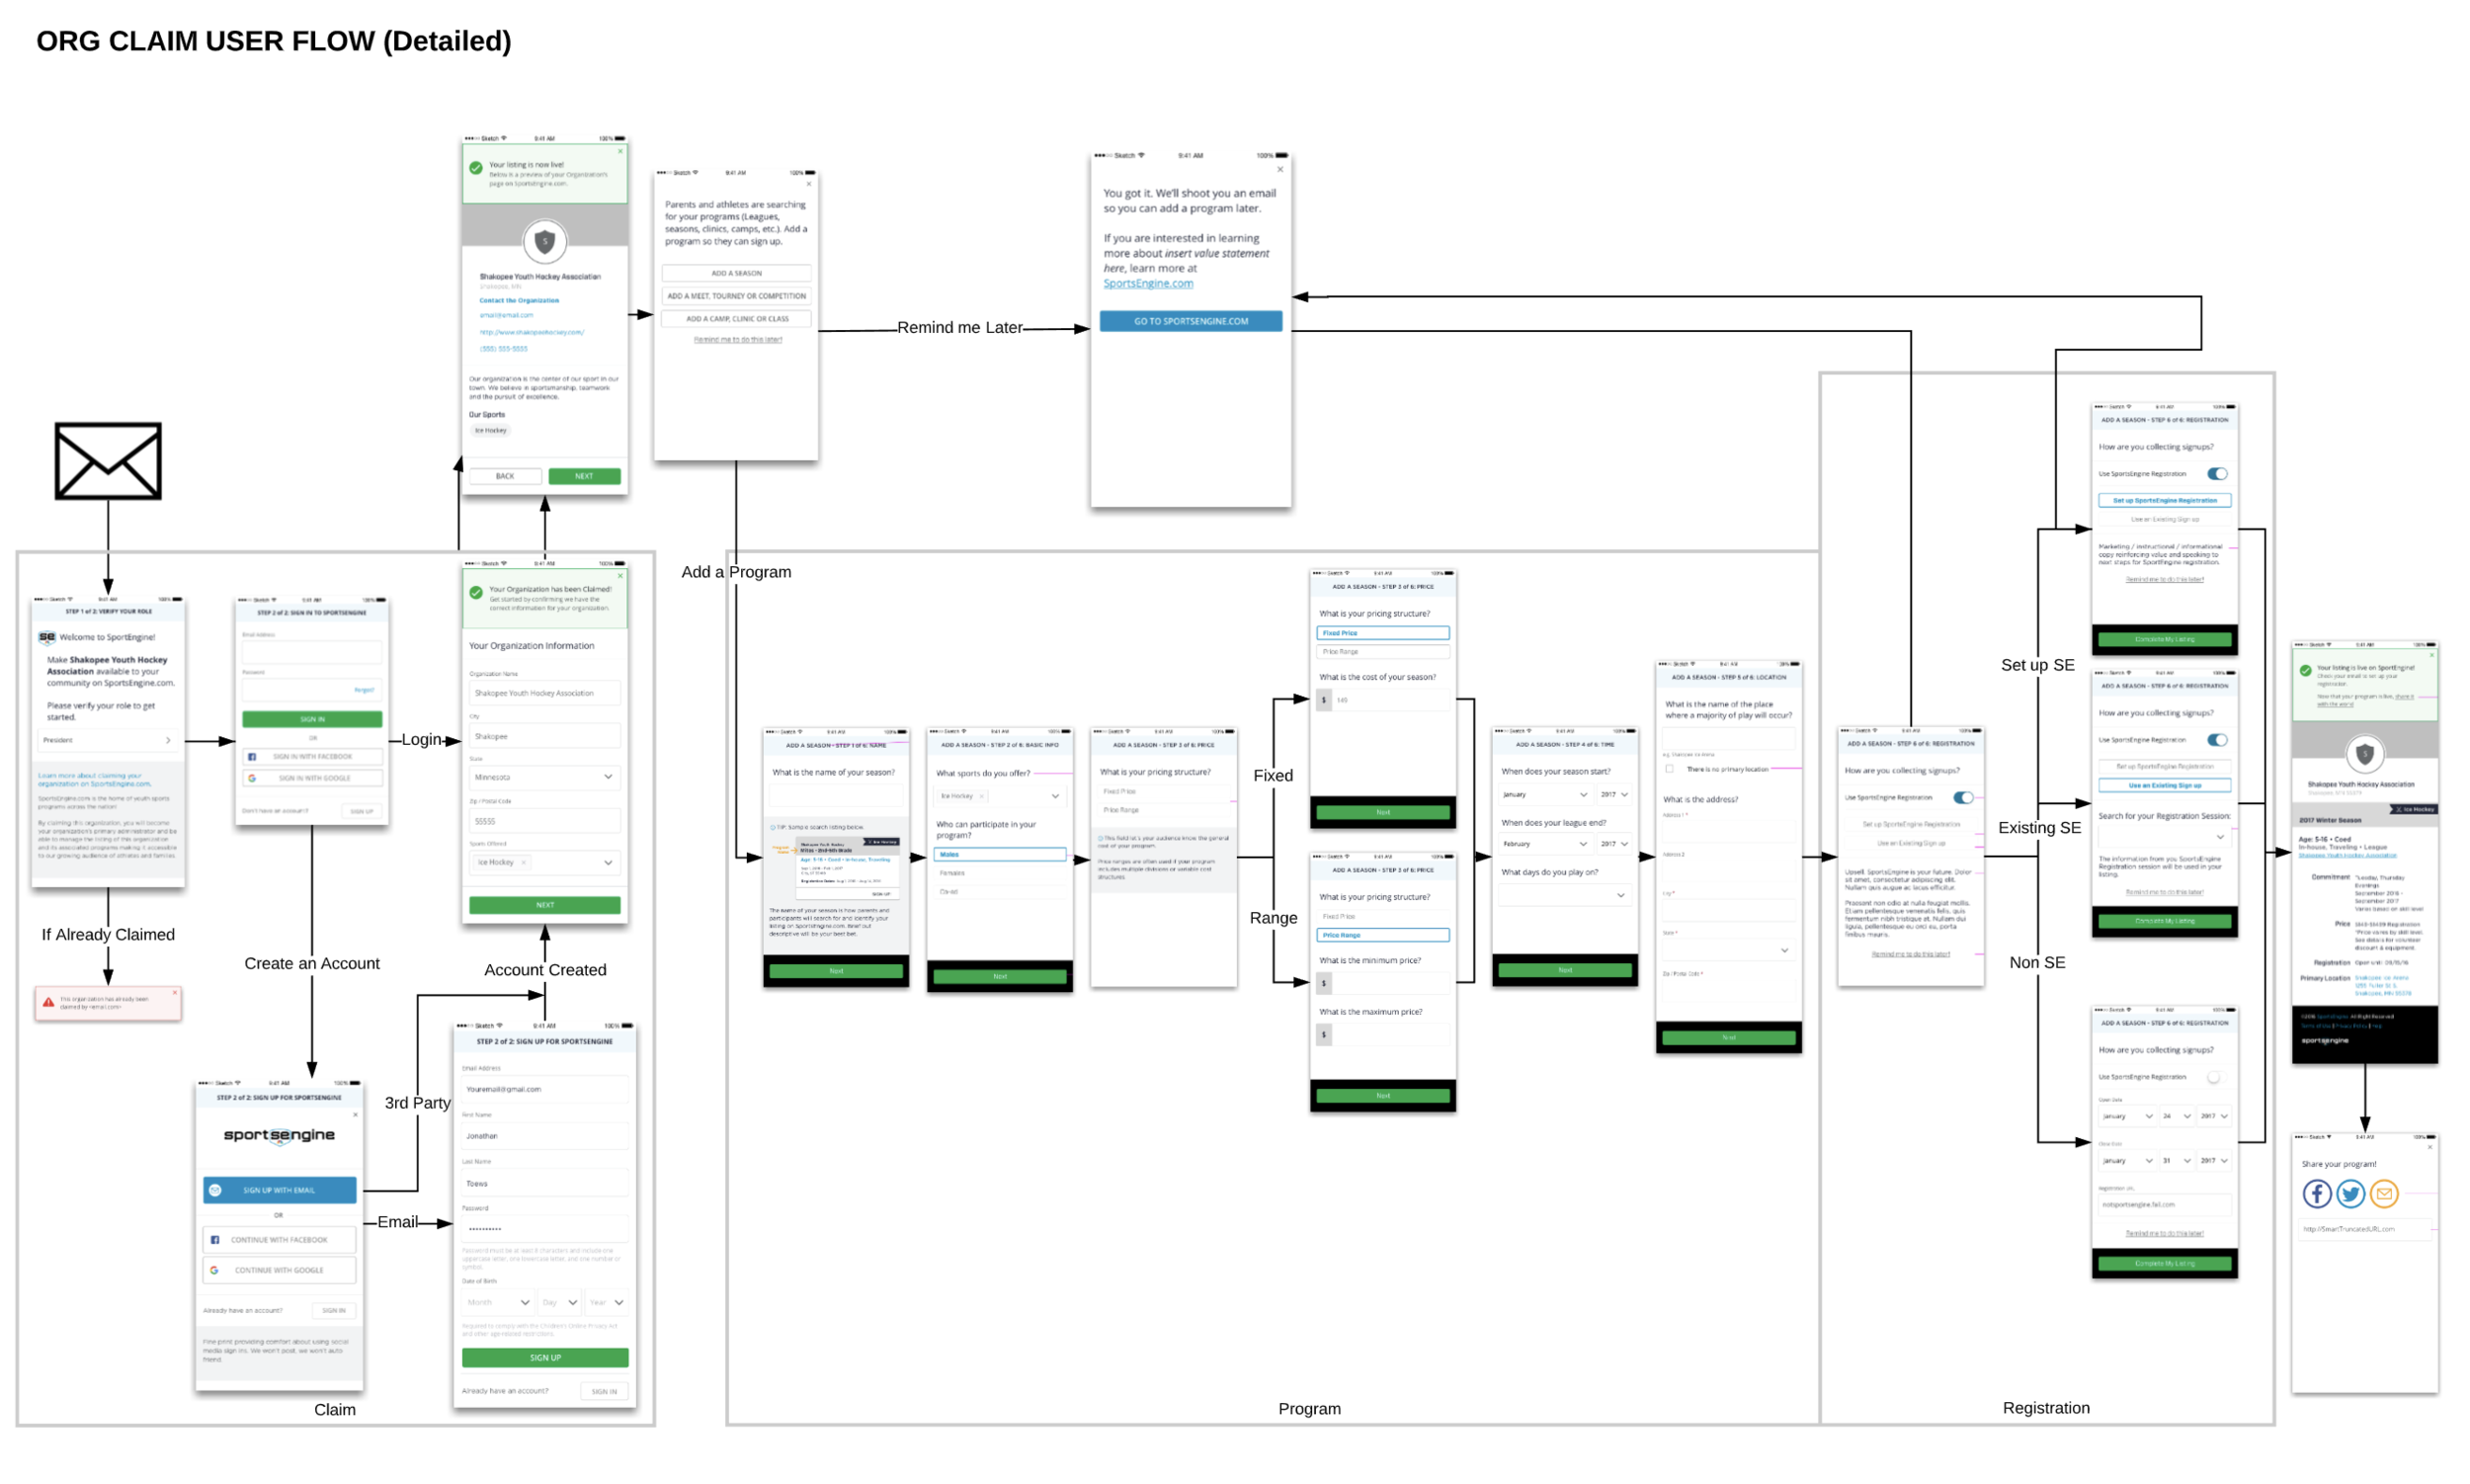Click the sportsengine logo on the sign-up screen
This screenshot has height=1484, width=2470.
coord(279,1135)
